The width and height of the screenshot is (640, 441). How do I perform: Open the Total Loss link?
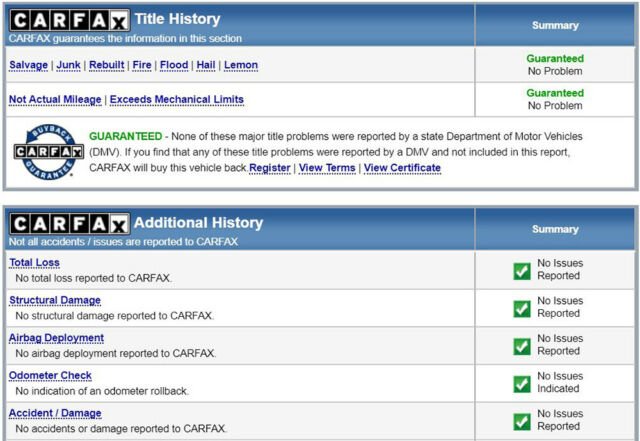[35, 263]
